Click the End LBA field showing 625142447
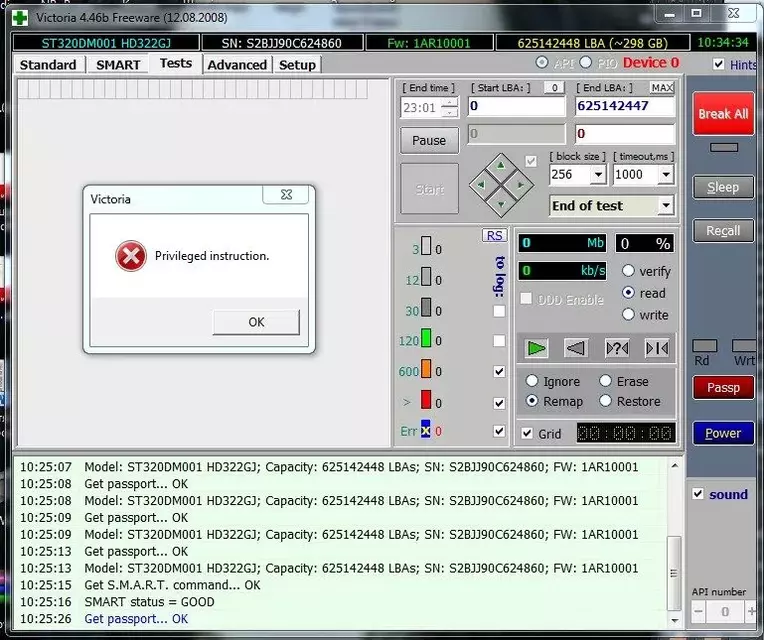Viewport: 764px width, 640px height. pos(625,106)
